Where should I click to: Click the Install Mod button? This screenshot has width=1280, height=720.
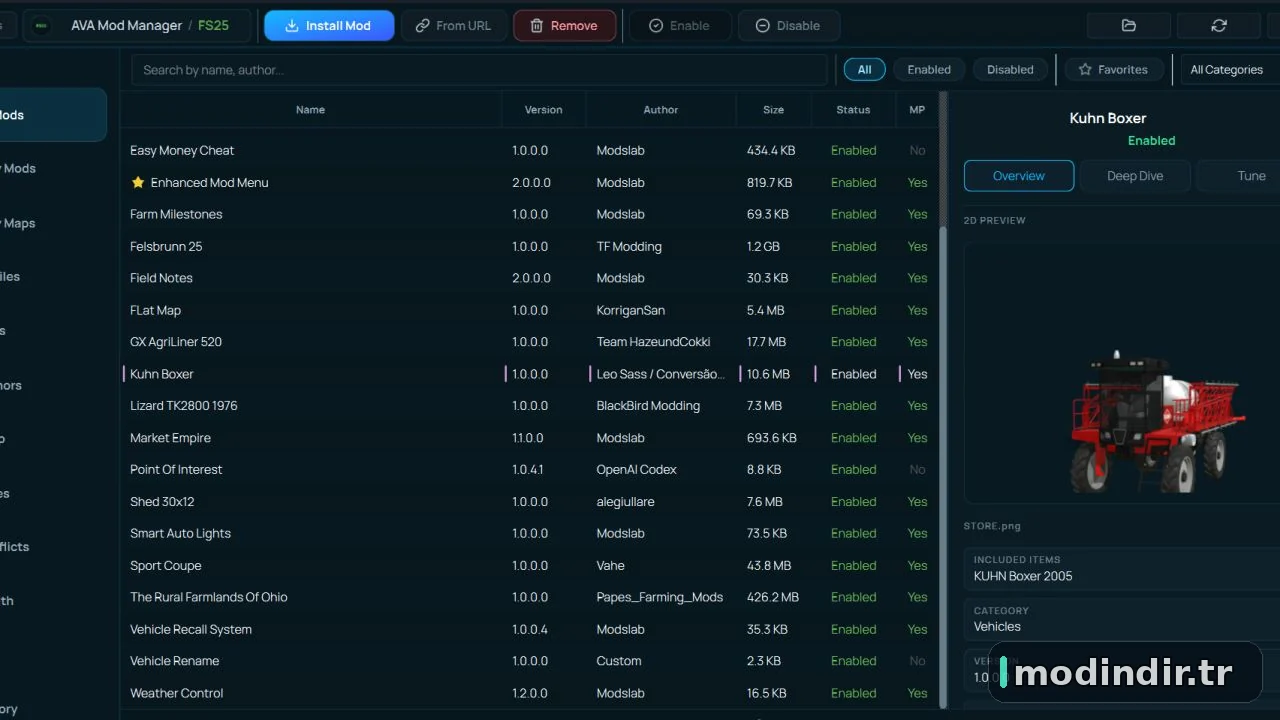point(329,26)
